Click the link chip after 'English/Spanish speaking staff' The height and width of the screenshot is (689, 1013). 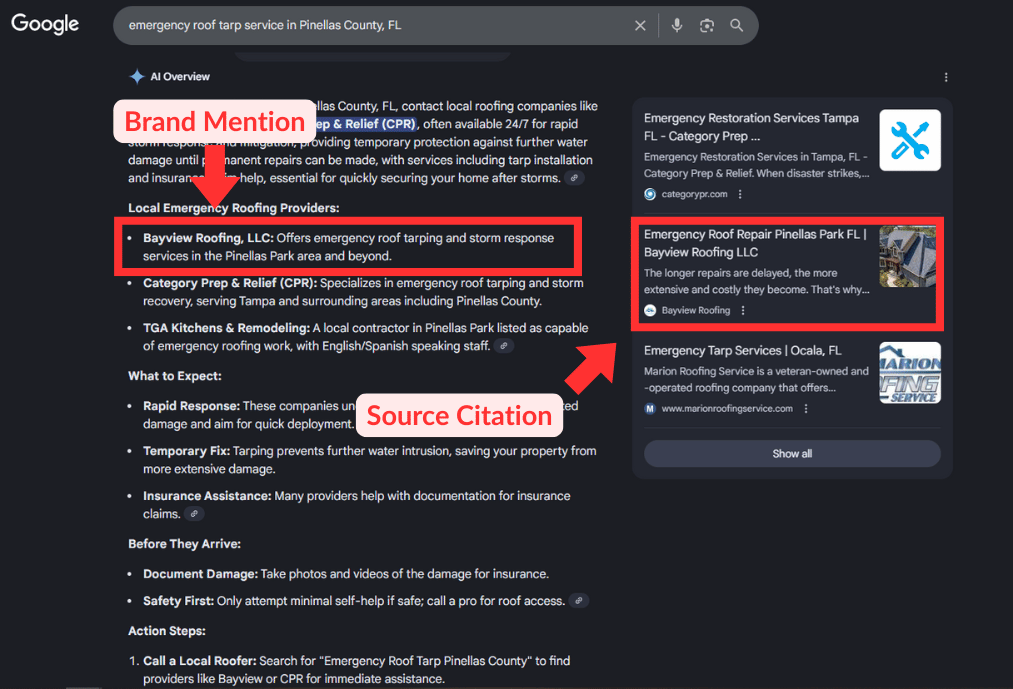[504, 346]
